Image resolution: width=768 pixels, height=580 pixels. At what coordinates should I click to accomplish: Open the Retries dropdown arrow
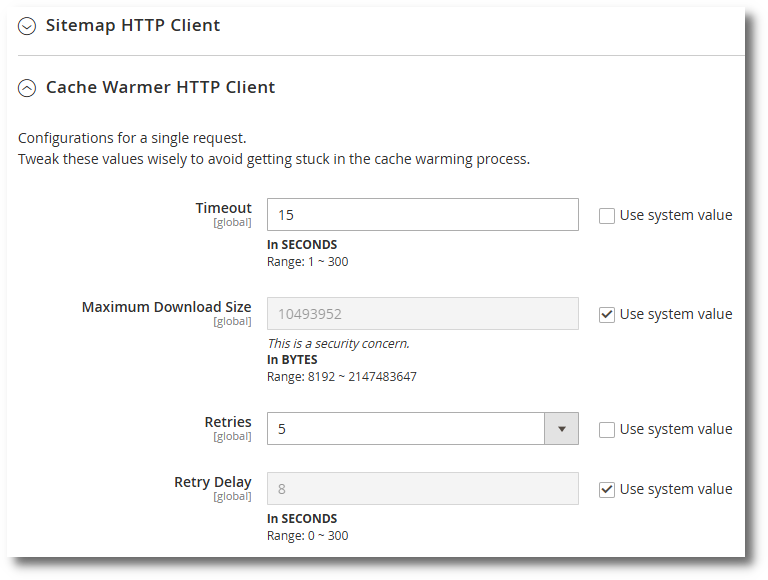click(561, 429)
